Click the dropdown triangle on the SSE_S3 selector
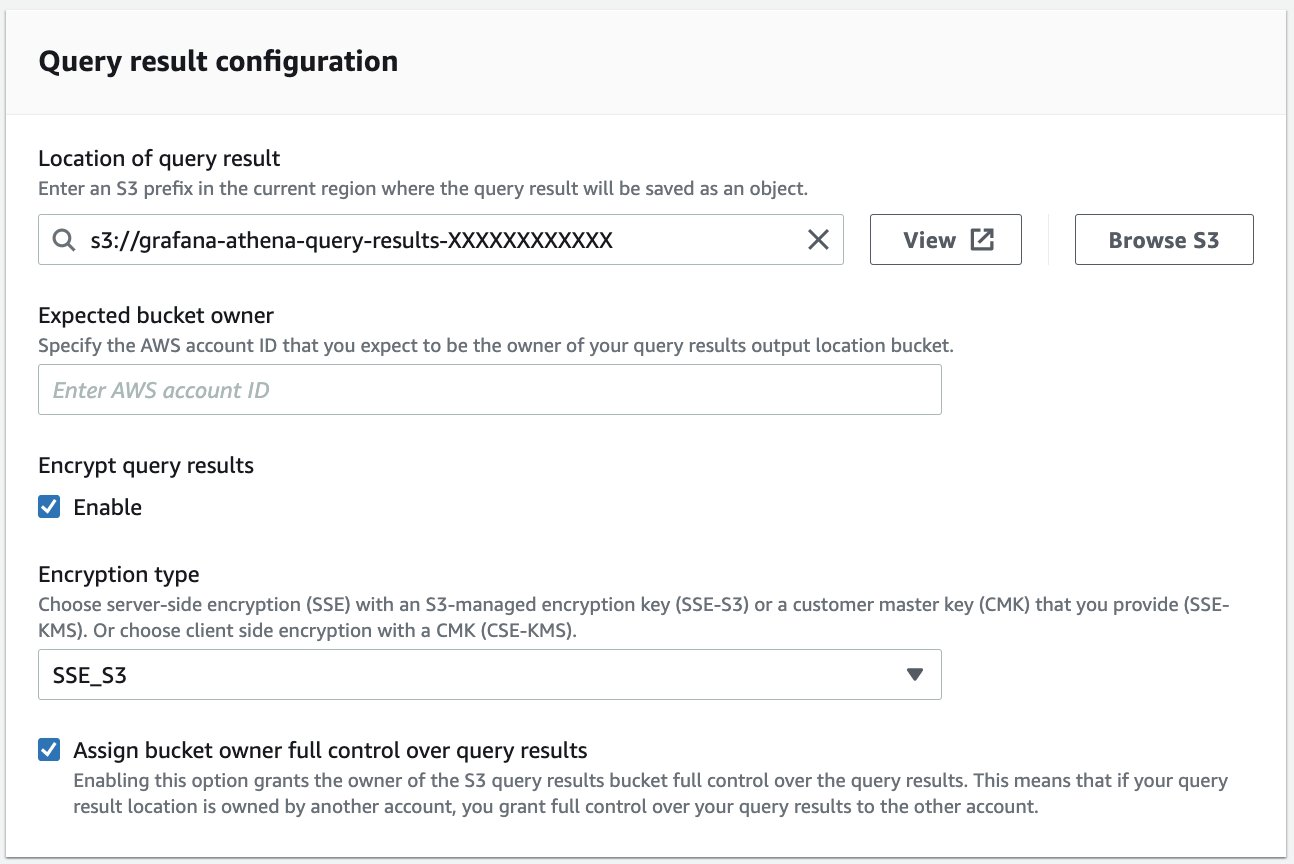Screen dimensions: 1294x864 coord(913,674)
